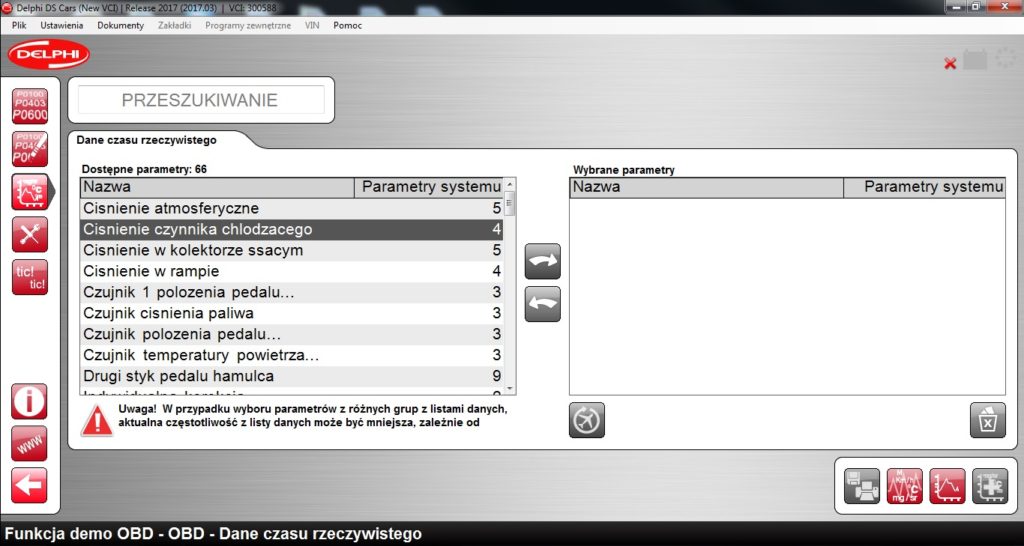Screen dimensions: 1024x546
Task: Select Czujnik 1 polozenia pedalu row
Action: pos(292,293)
